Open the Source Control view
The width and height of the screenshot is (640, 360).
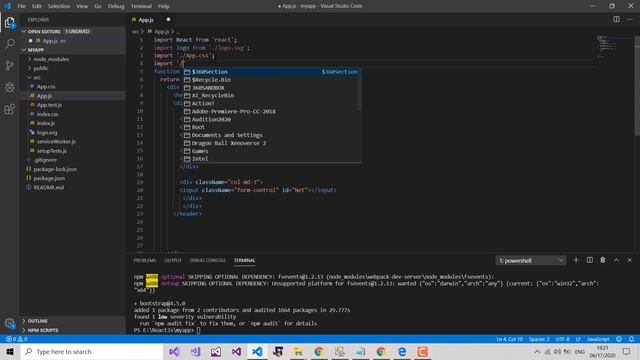10,65
